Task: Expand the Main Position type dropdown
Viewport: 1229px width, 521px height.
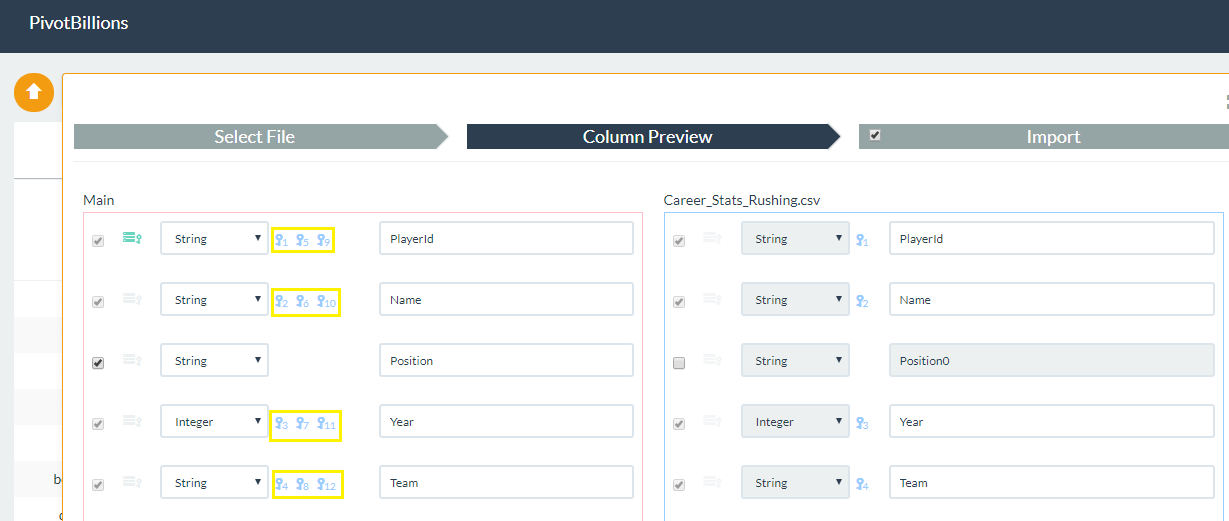Action: [x=214, y=361]
